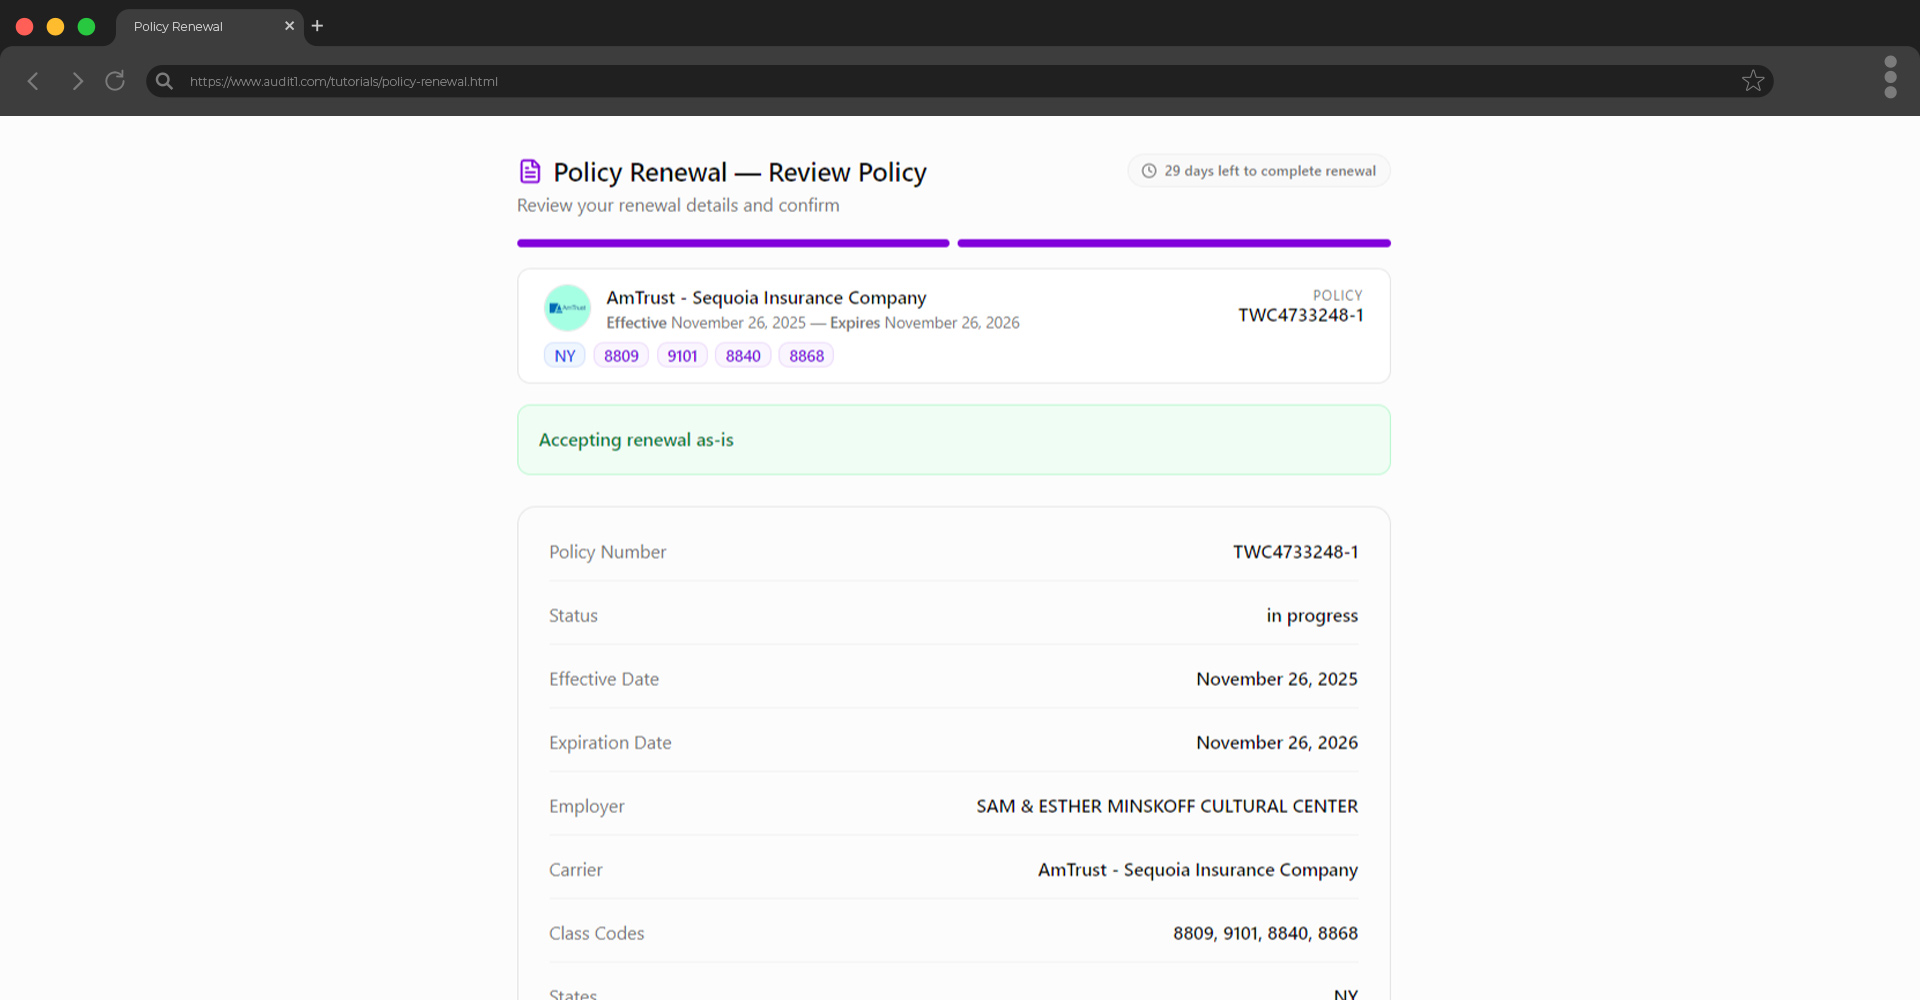Click the policy number TWC4733248-1 heading
1920x1000 pixels.
[1300, 314]
